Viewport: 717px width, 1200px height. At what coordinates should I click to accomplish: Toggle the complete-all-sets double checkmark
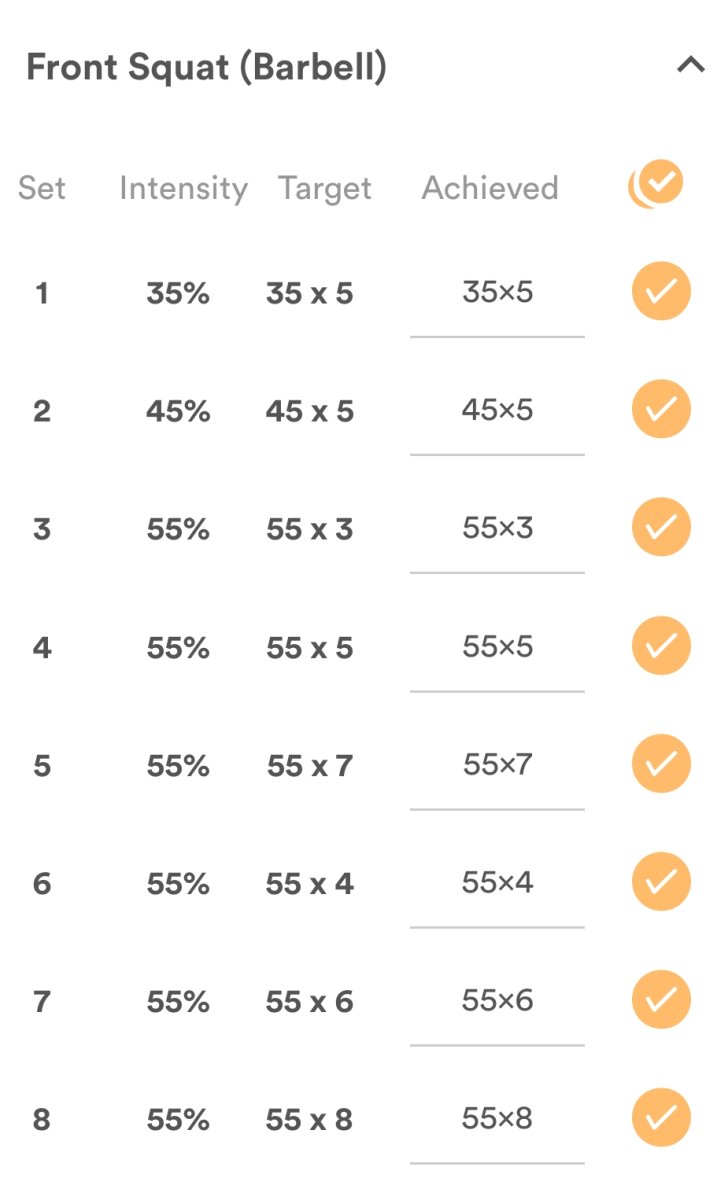tap(657, 185)
